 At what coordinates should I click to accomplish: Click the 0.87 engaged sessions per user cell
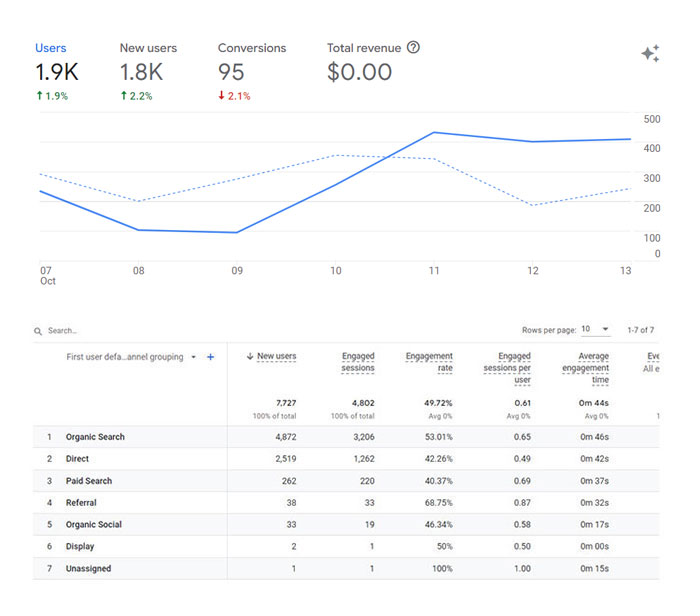tap(522, 503)
